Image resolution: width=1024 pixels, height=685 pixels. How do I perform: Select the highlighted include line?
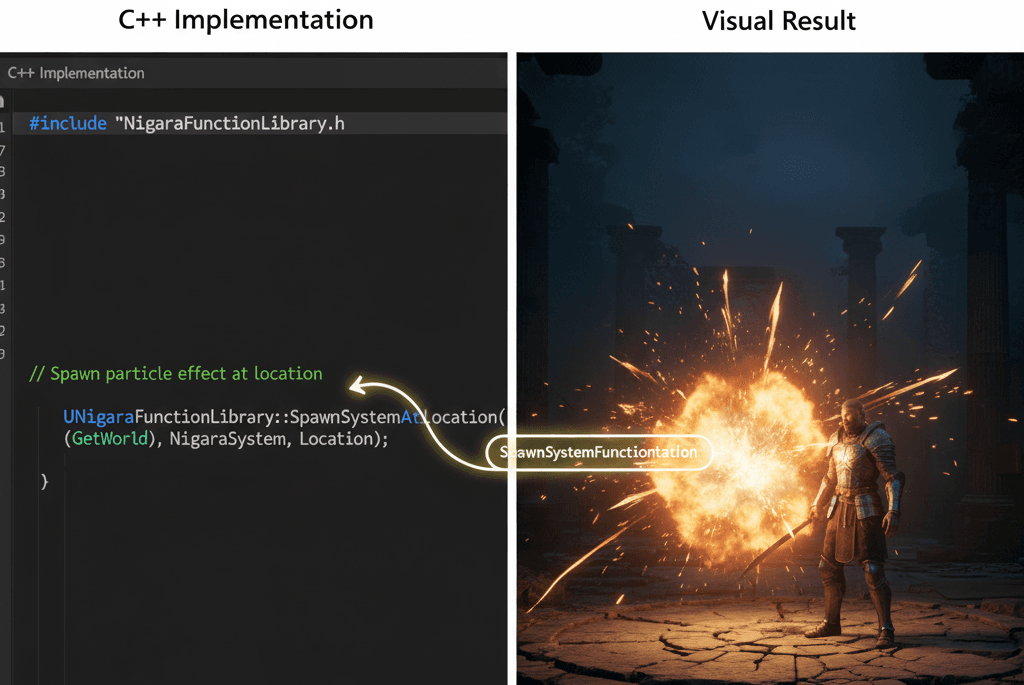pyautogui.click(x=260, y=123)
